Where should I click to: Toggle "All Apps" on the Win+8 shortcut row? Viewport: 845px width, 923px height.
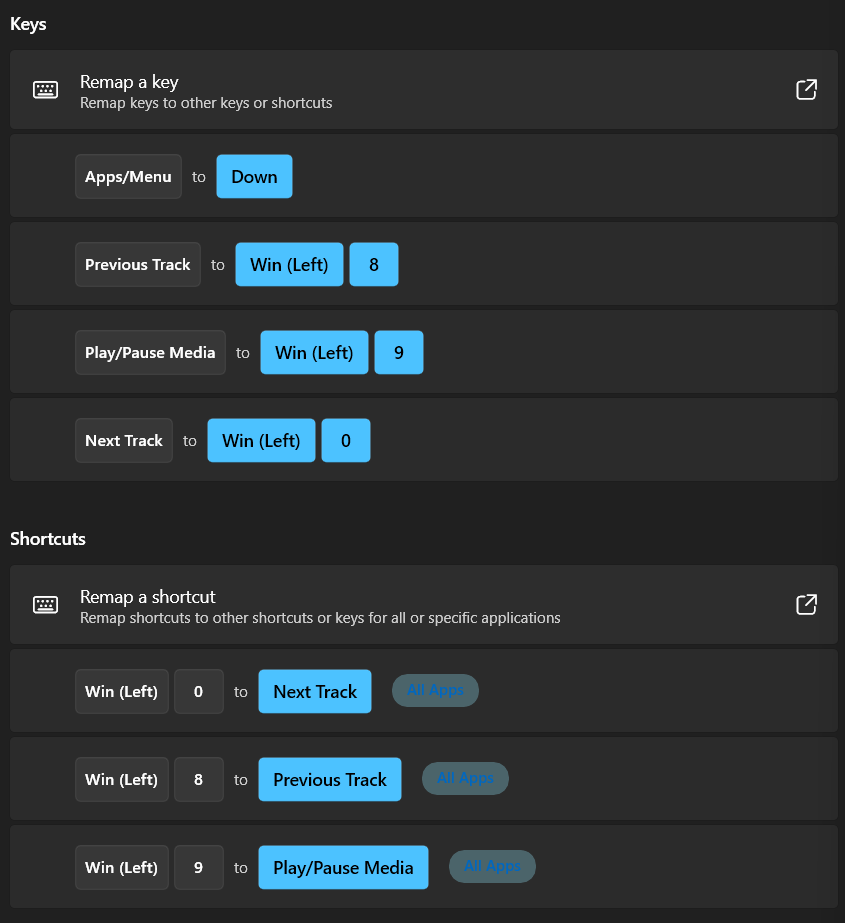(x=464, y=778)
